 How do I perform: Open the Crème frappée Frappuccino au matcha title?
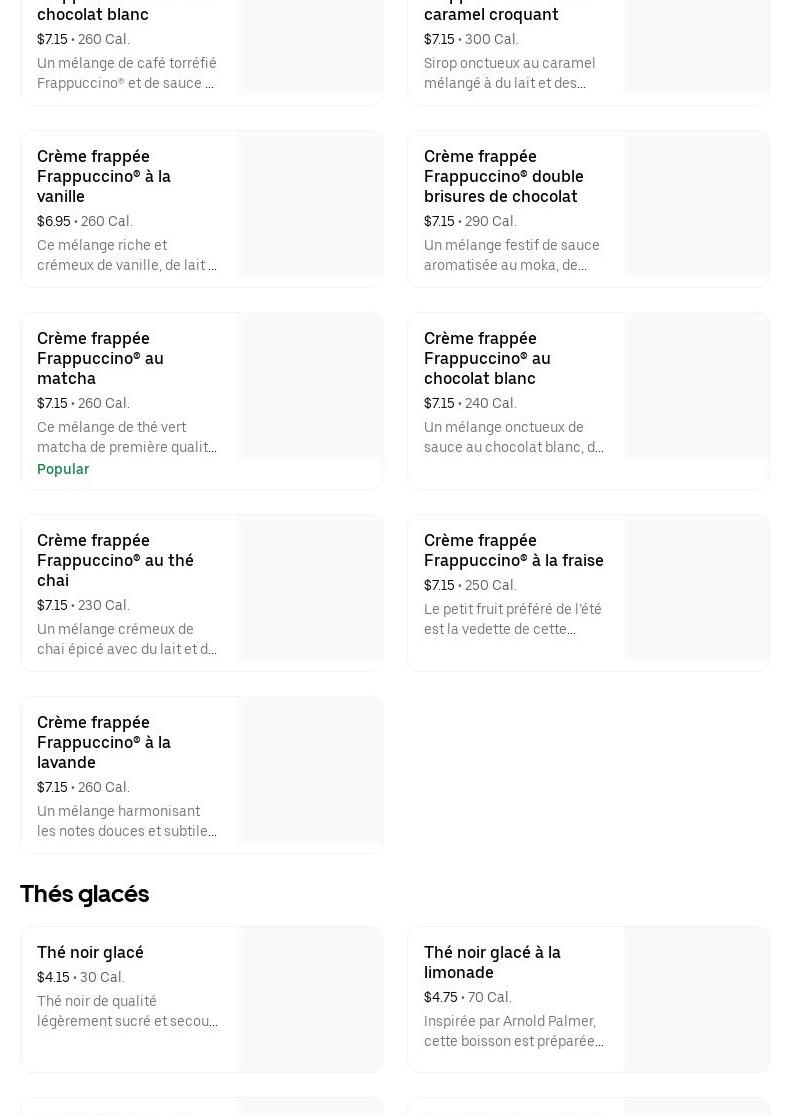(100, 358)
